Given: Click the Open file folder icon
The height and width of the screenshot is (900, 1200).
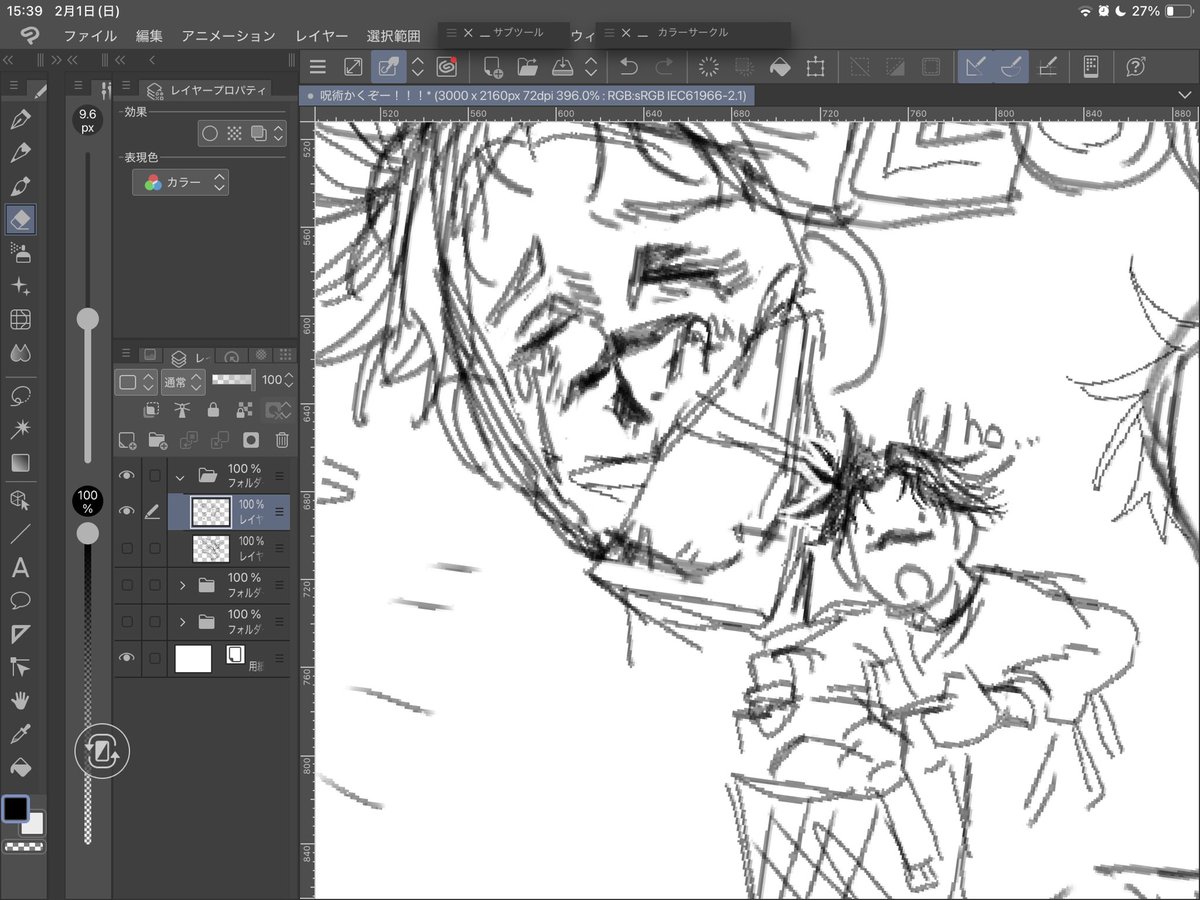Looking at the screenshot, I should pos(527,67).
